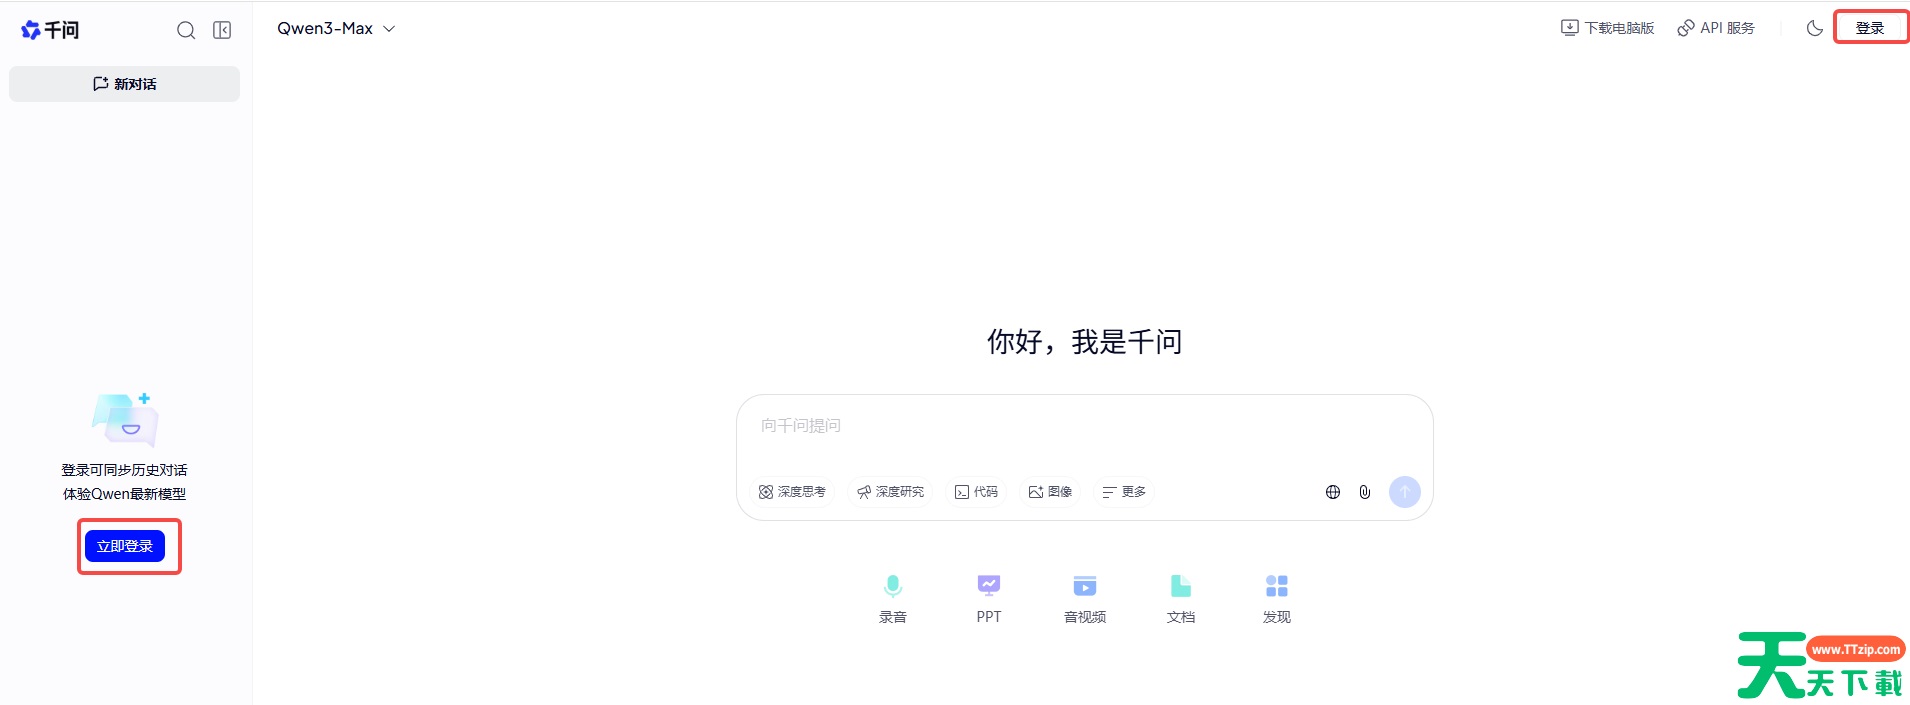Click the chat bubbles illustration above login text
This screenshot has width=1910, height=705.
coord(125,419)
